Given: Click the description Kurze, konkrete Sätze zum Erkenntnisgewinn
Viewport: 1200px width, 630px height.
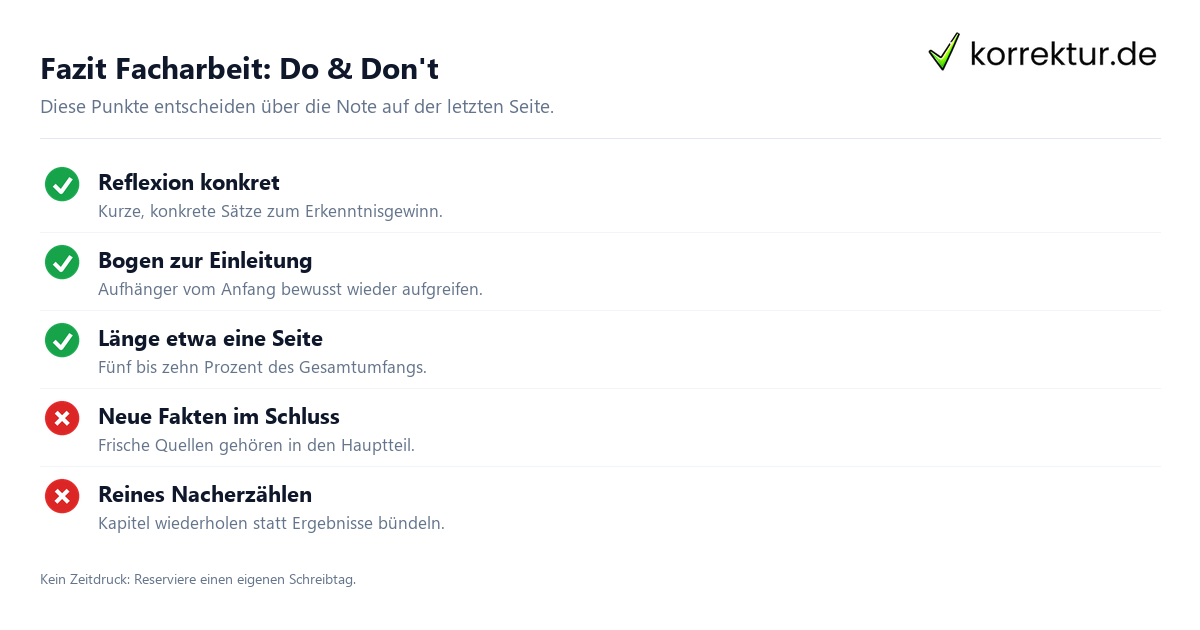Looking at the screenshot, I should point(270,212).
